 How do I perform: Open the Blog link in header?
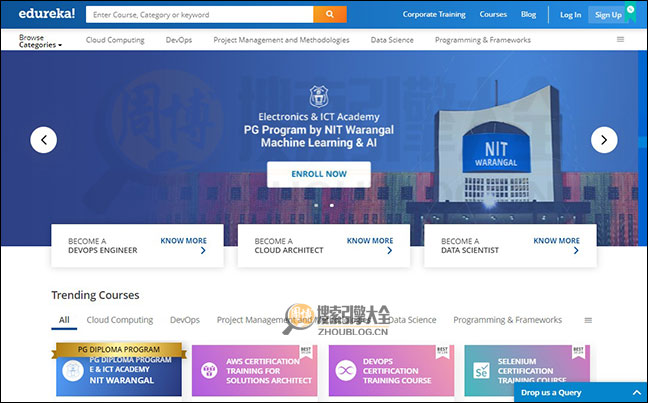[528, 14]
